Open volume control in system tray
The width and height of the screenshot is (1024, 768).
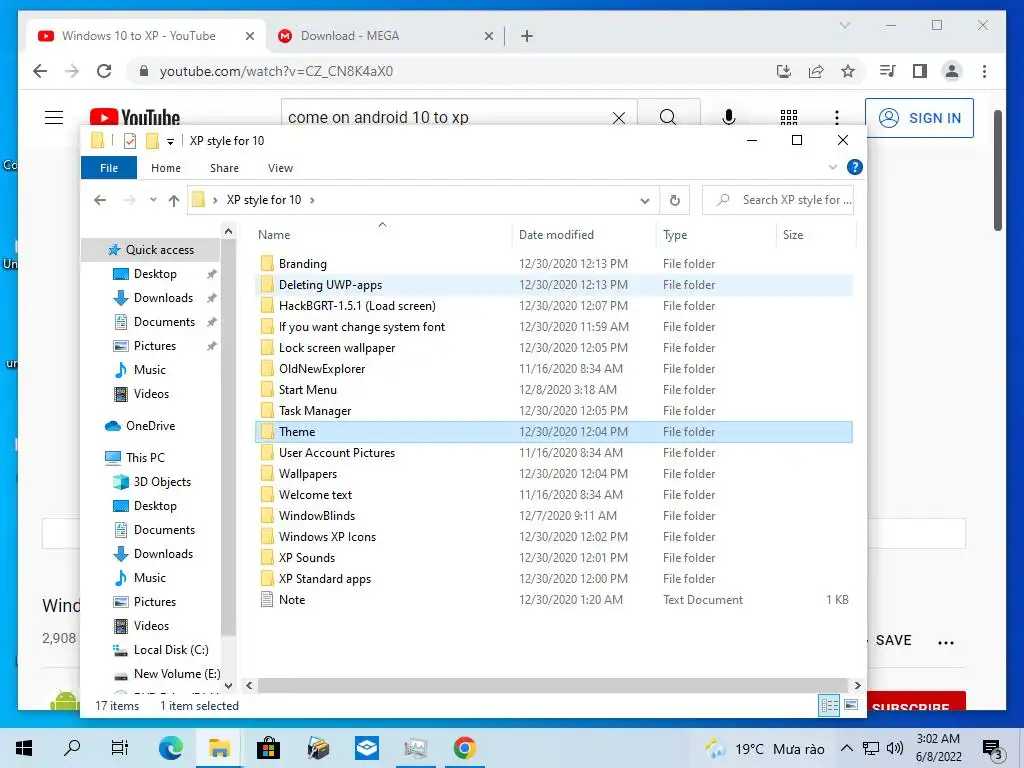pyautogui.click(x=894, y=748)
